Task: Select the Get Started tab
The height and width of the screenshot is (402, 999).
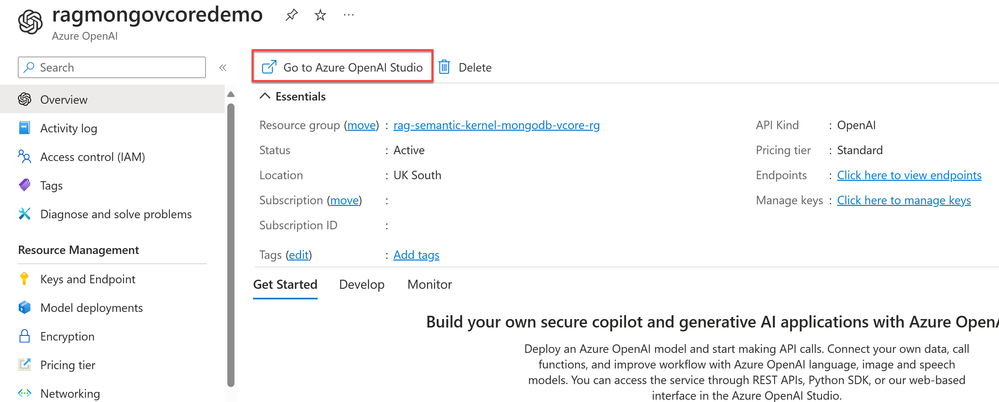Action: coord(285,285)
